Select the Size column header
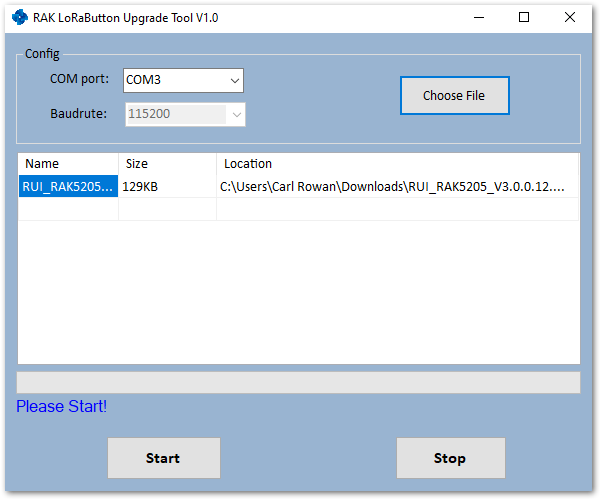601x500 pixels. (x=167, y=164)
